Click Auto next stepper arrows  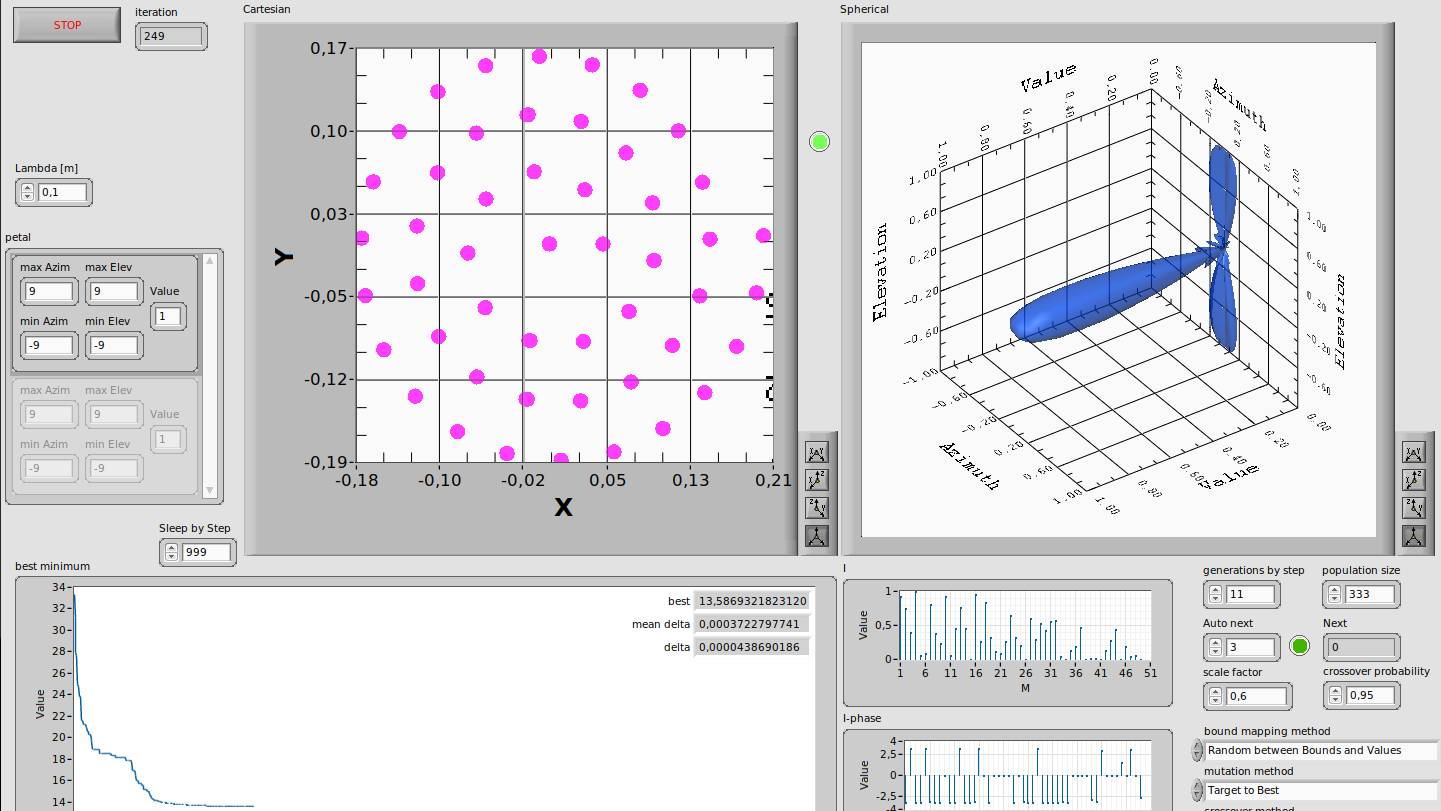point(1216,647)
